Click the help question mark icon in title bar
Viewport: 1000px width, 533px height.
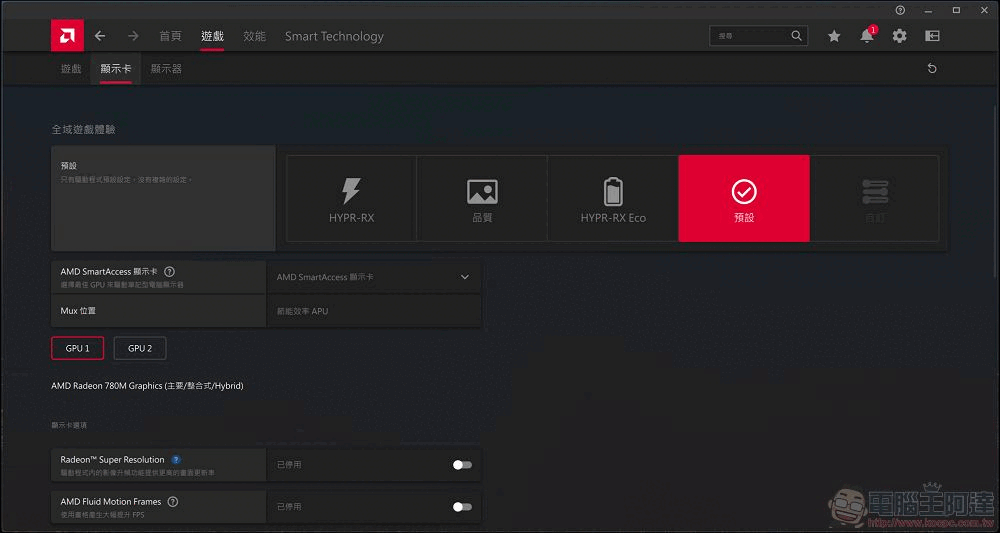(900, 10)
